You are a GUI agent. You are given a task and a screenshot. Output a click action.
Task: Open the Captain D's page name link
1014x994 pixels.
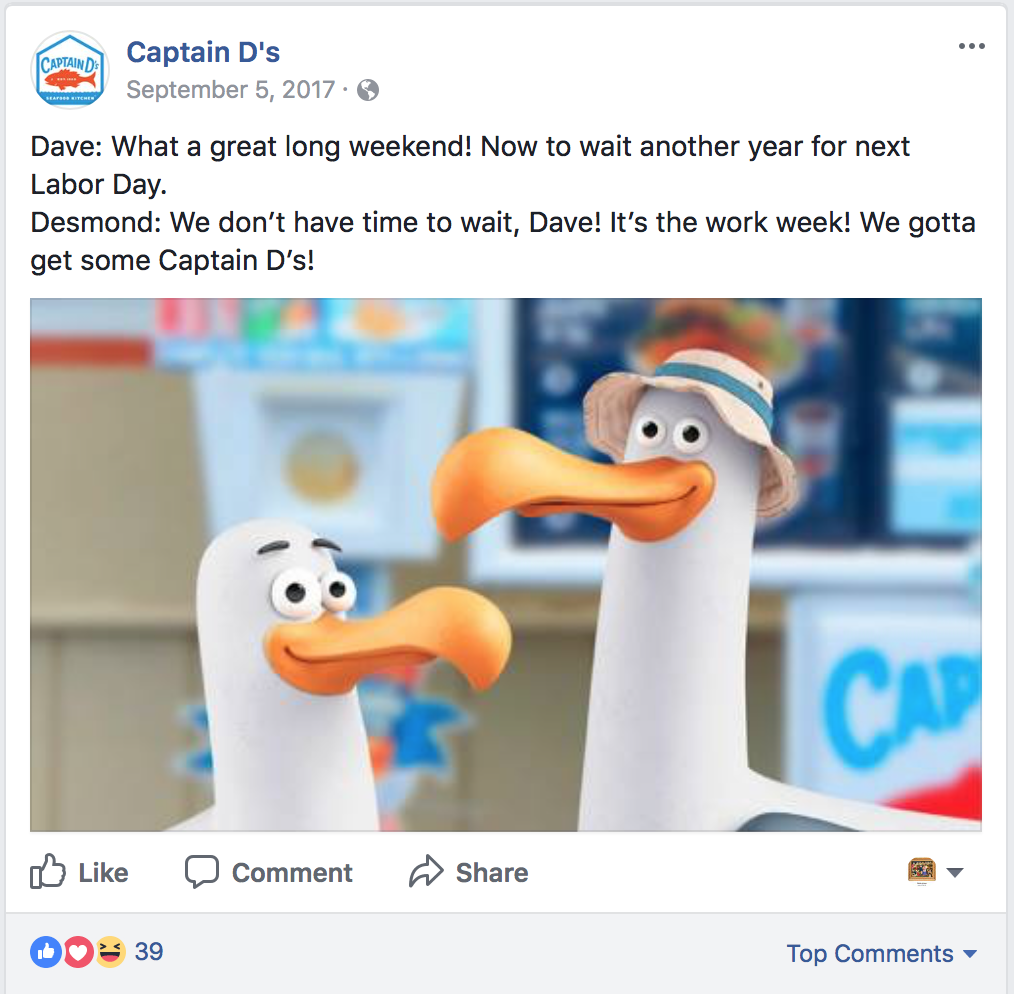point(203,52)
